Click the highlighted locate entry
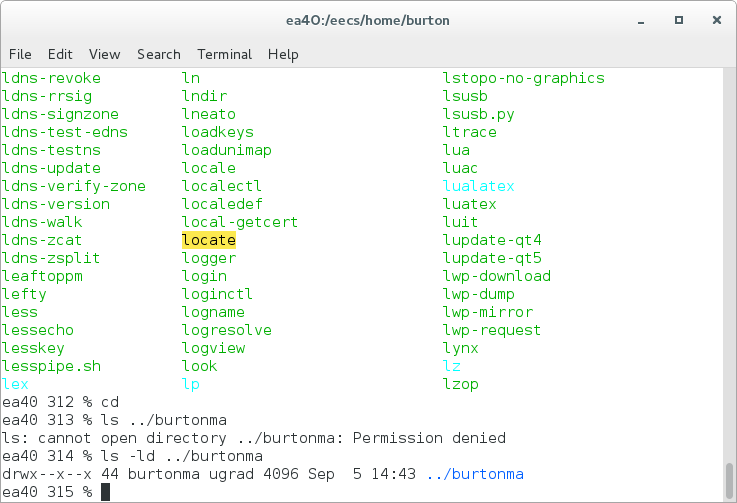Screen dimensions: 737x503 pos(209,240)
